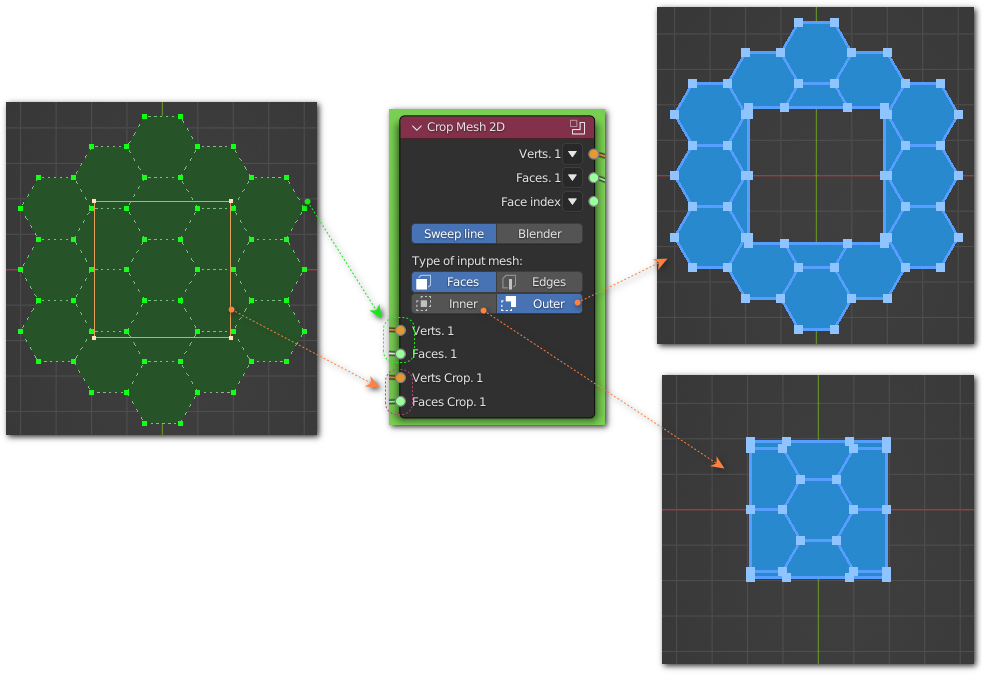Select Blender algorithm mode
The height and width of the screenshot is (676, 982).
(x=539, y=234)
